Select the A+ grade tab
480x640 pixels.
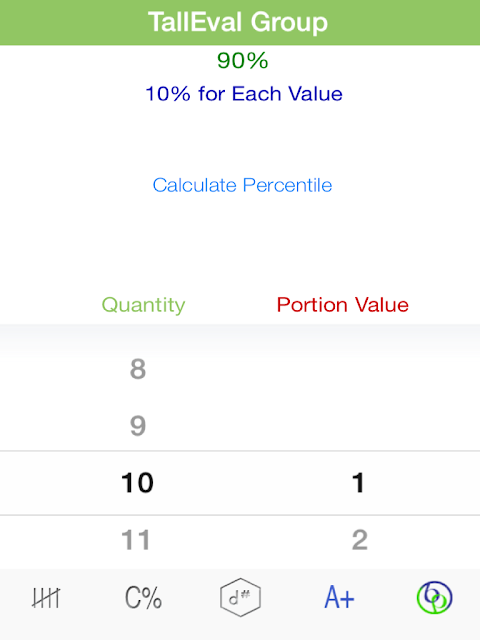coord(339,597)
